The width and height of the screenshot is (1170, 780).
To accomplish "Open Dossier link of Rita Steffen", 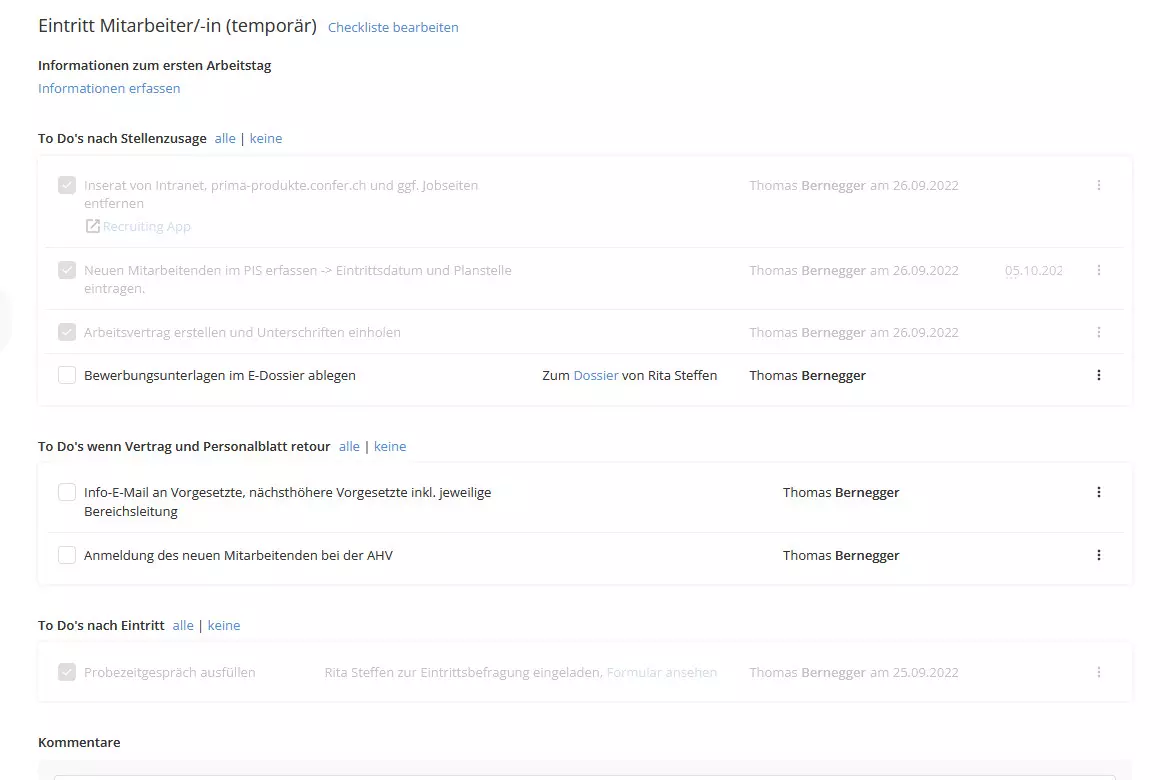I will pyautogui.click(x=596, y=375).
